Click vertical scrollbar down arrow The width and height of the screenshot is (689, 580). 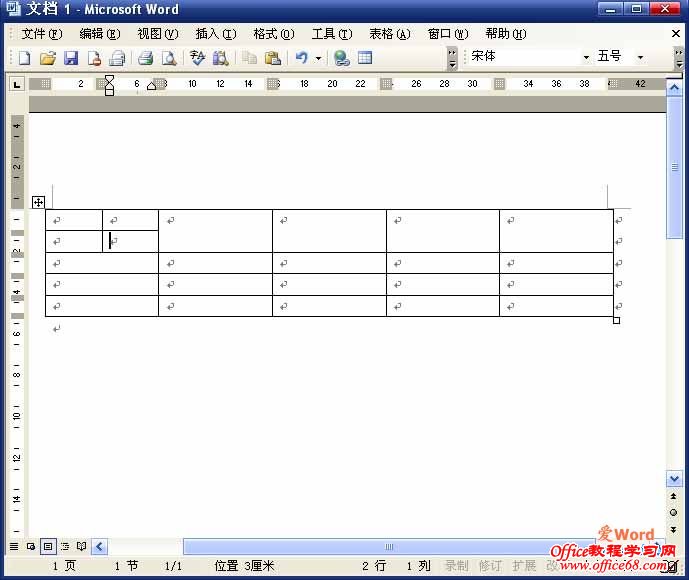point(674,478)
